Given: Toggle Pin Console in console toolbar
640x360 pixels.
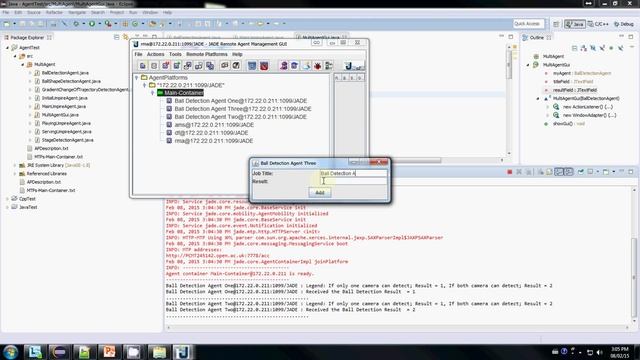Looking at the screenshot, I should point(580,172).
